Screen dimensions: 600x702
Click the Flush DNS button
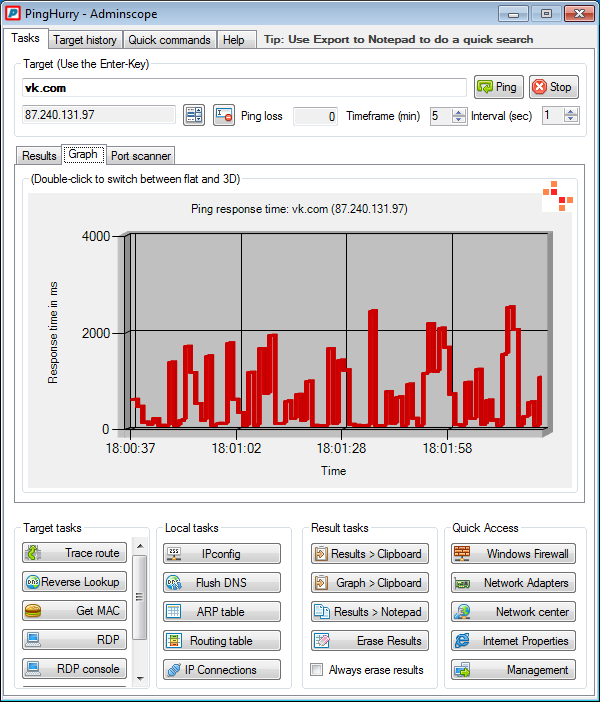[x=222, y=582]
